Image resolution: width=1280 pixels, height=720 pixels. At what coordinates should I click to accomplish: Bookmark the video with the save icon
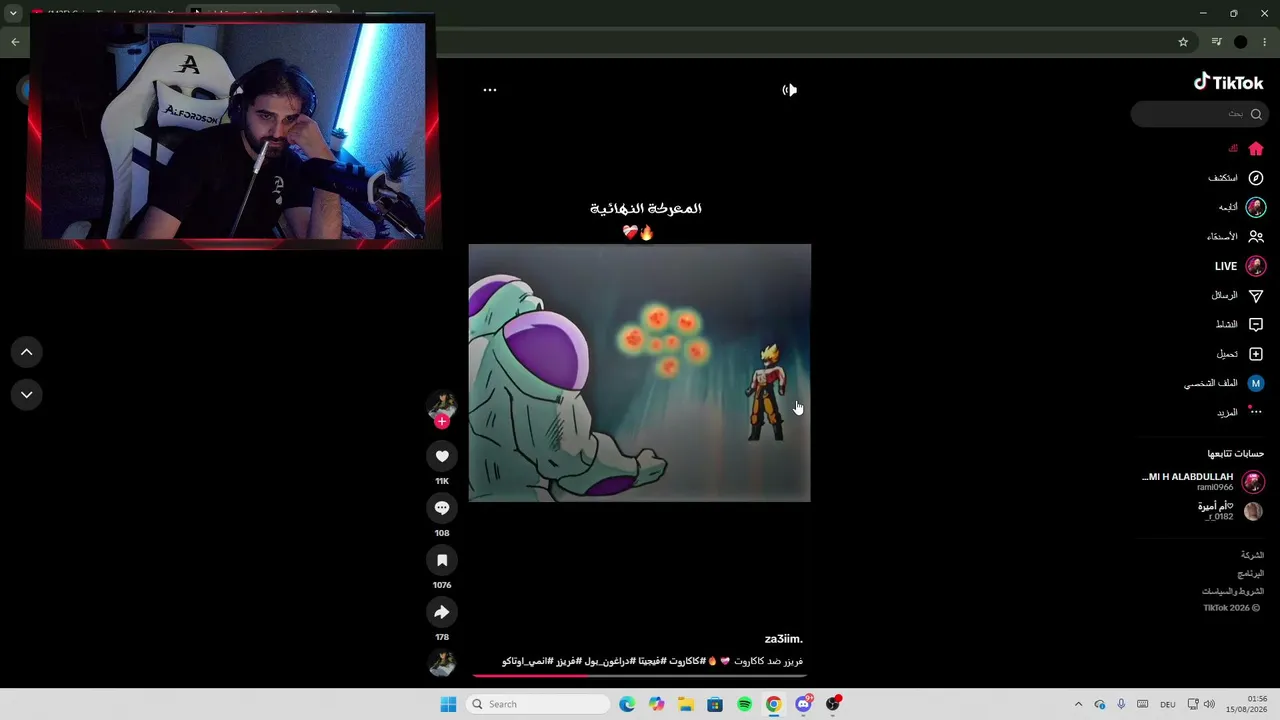(442, 560)
